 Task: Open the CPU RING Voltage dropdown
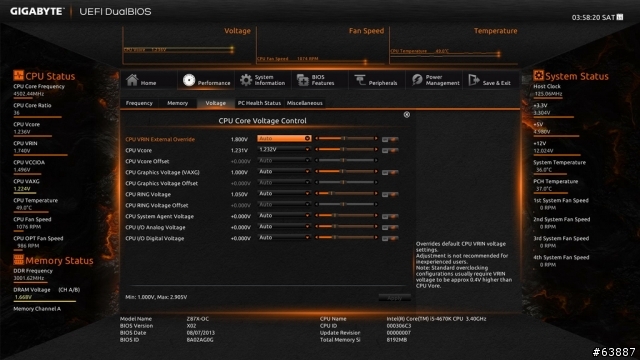pyautogui.click(x=284, y=193)
